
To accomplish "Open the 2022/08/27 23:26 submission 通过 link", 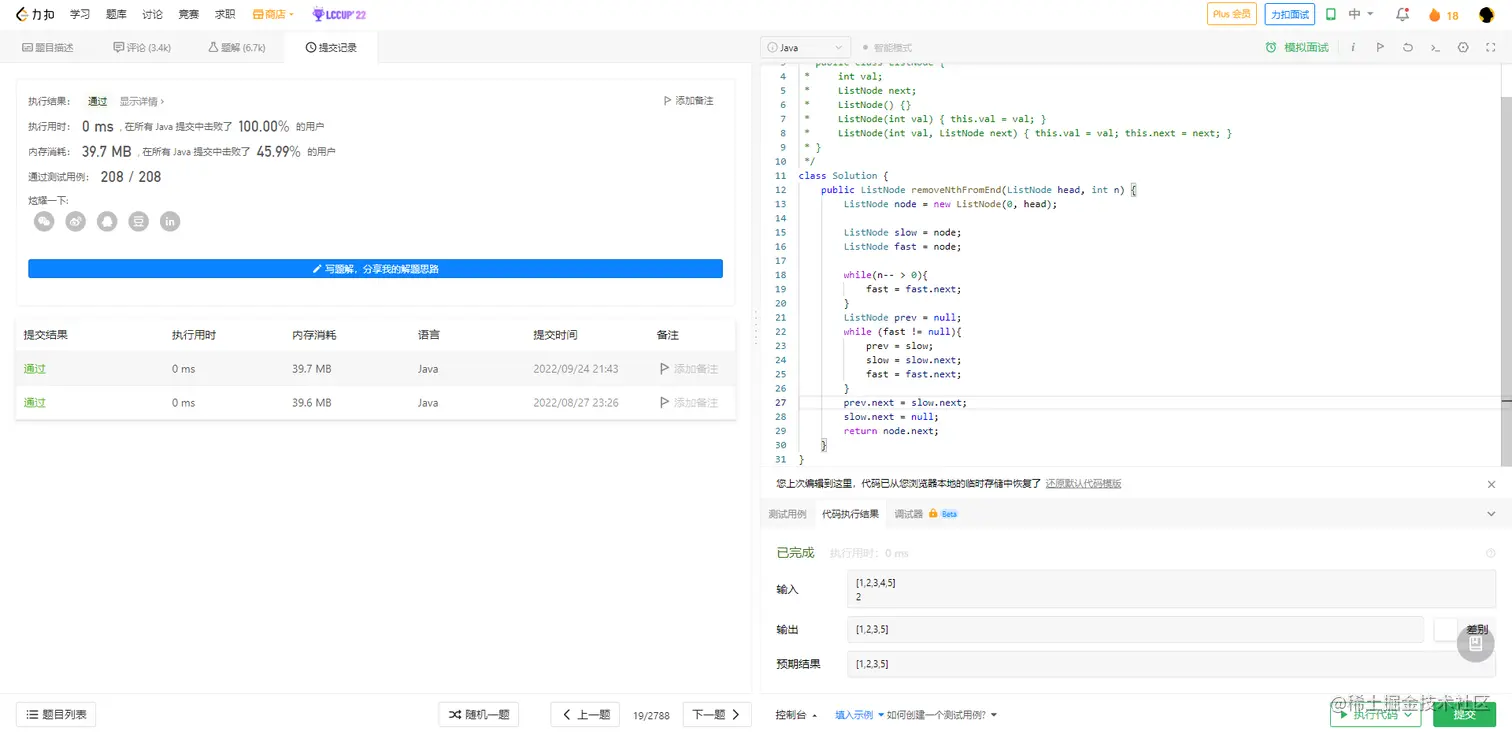I will coord(35,403).
